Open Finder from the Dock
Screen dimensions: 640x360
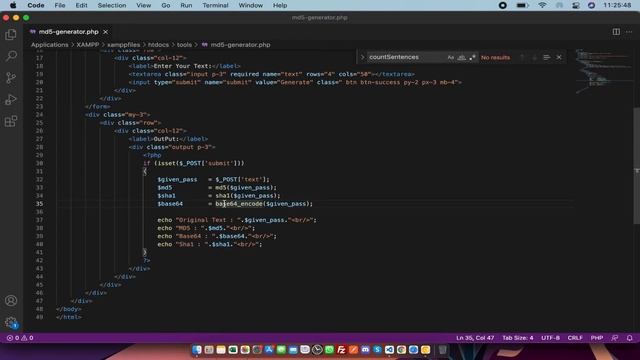click(197, 350)
